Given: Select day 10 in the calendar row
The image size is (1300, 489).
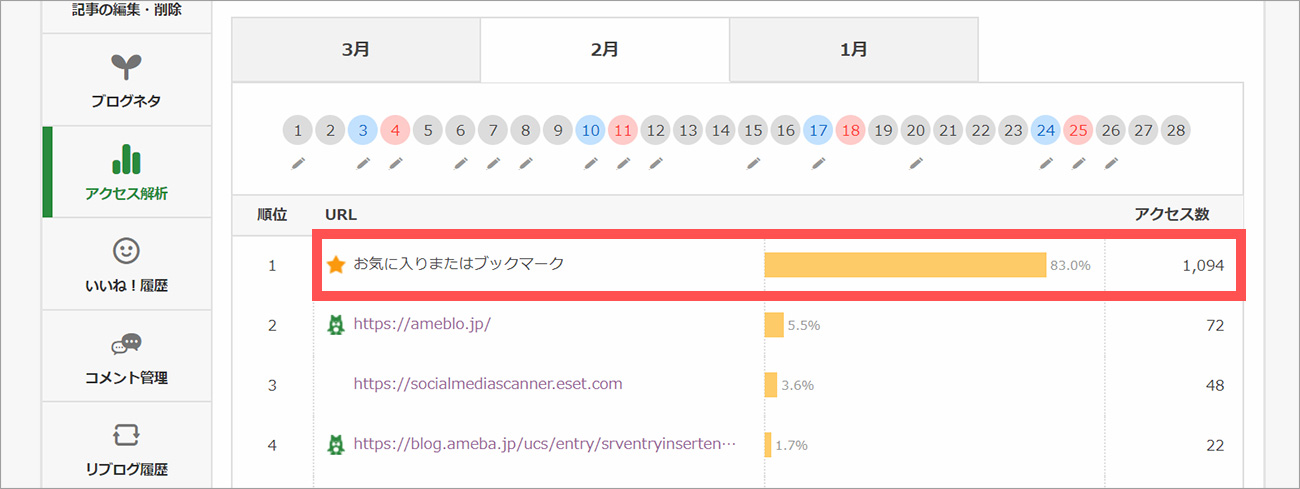Looking at the screenshot, I should (x=591, y=130).
